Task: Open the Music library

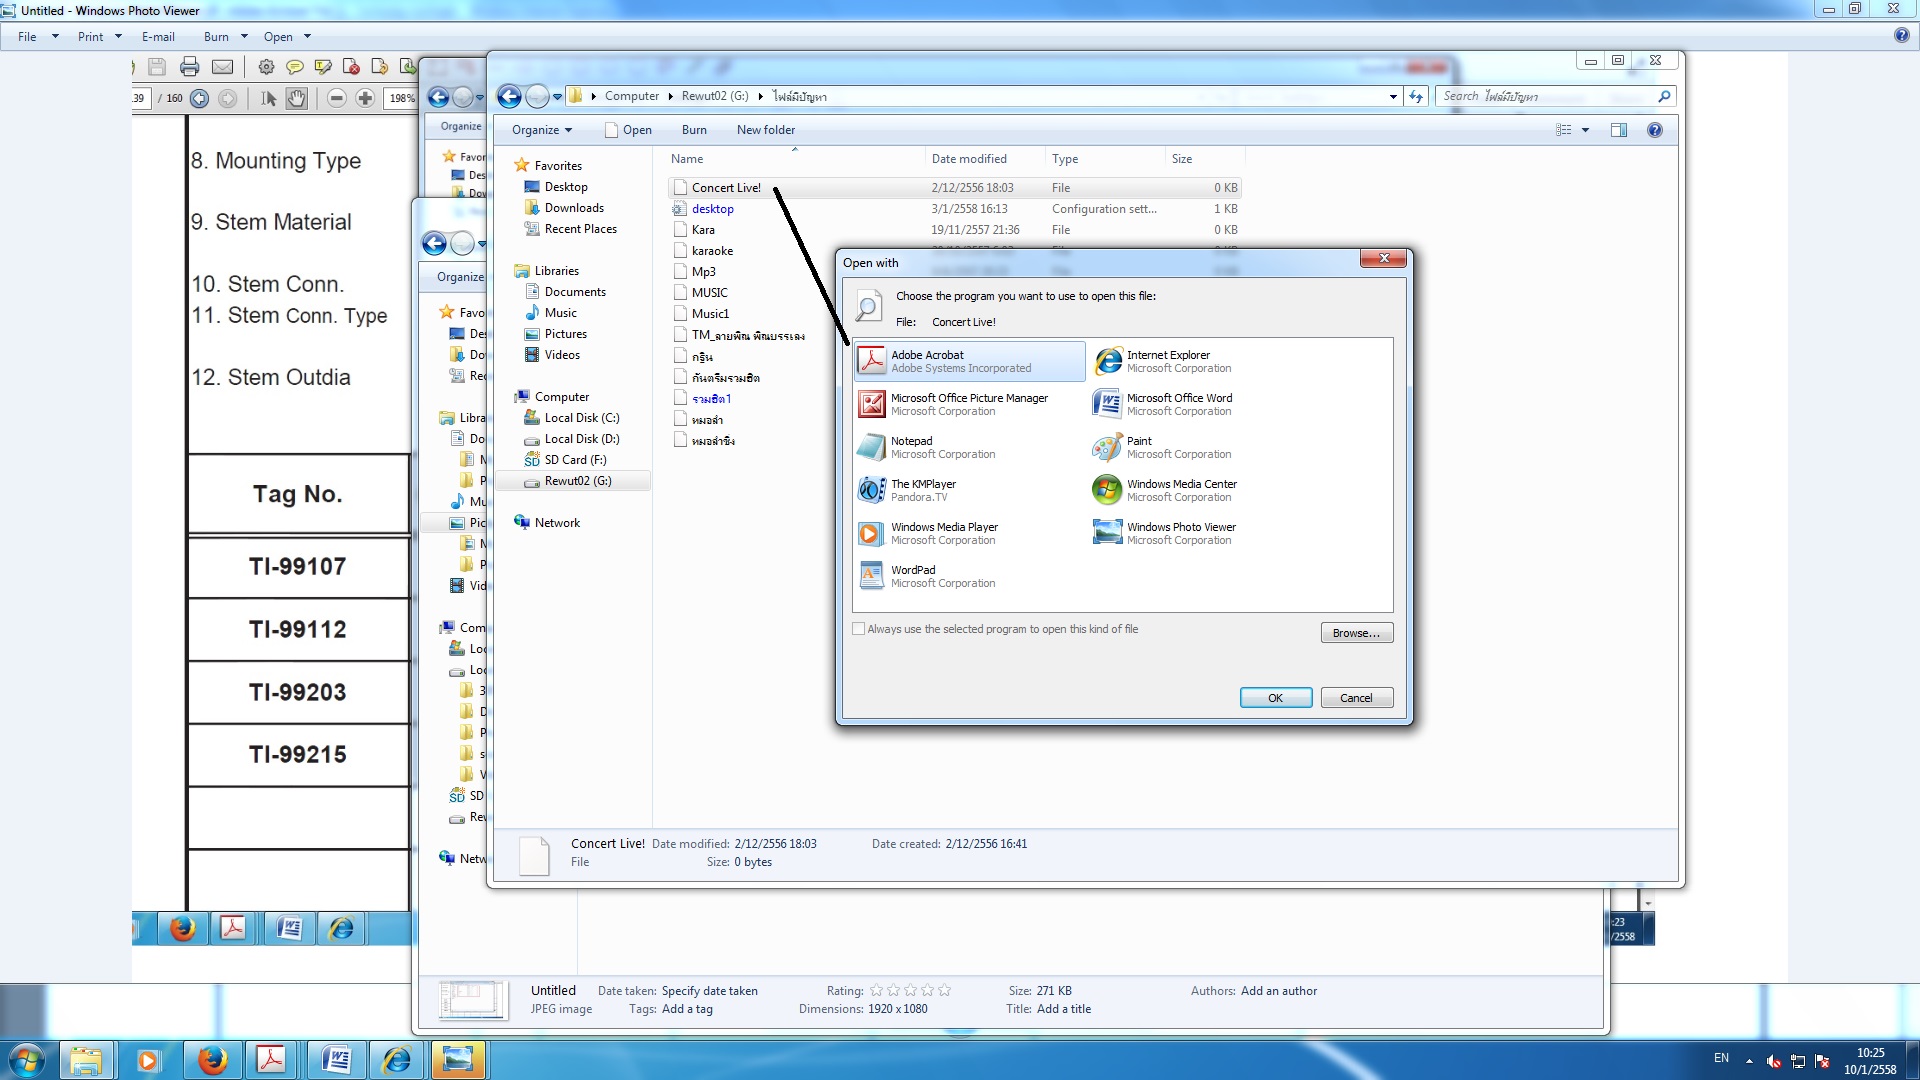Action: pyautogui.click(x=560, y=313)
